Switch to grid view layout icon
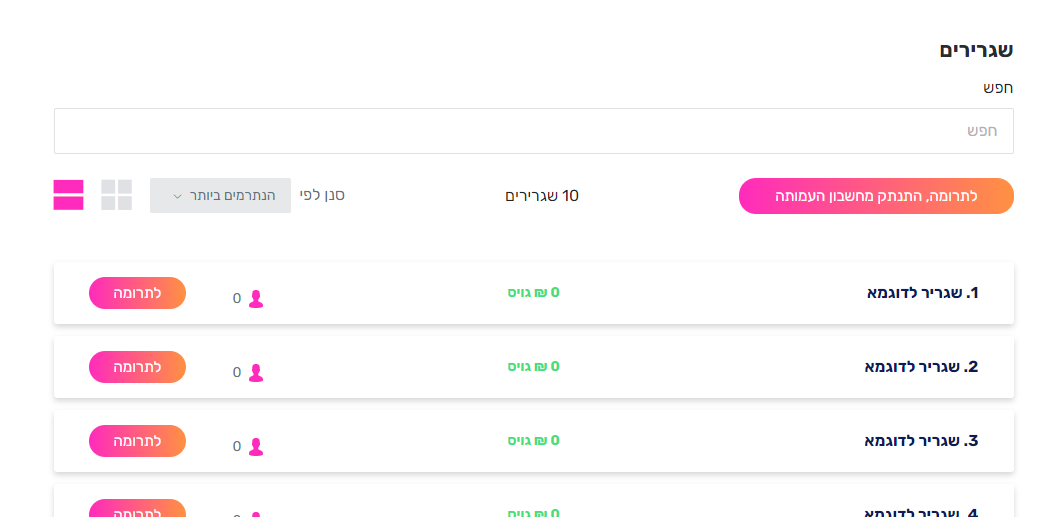1062x517 pixels. pyautogui.click(x=116, y=195)
